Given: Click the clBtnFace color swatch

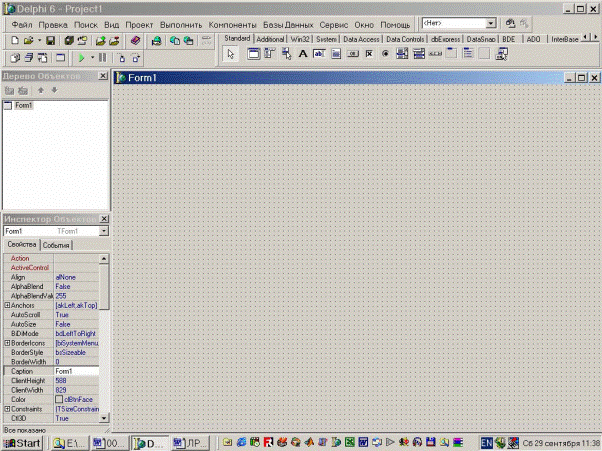Looking at the screenshot, I should pos(59,400).
